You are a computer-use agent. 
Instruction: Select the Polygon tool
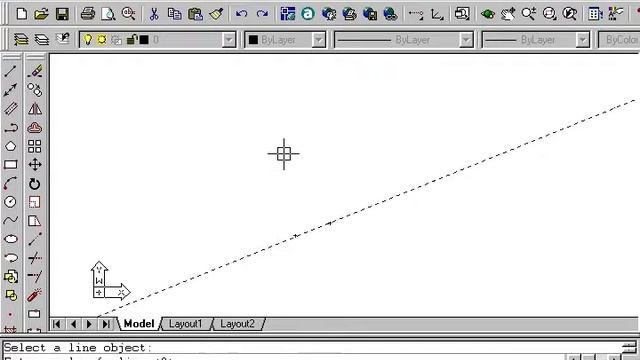(11, 146)
